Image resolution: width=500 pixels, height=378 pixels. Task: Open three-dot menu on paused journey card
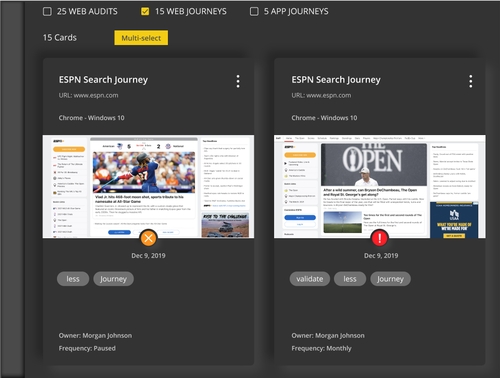(x=238, y=81)
